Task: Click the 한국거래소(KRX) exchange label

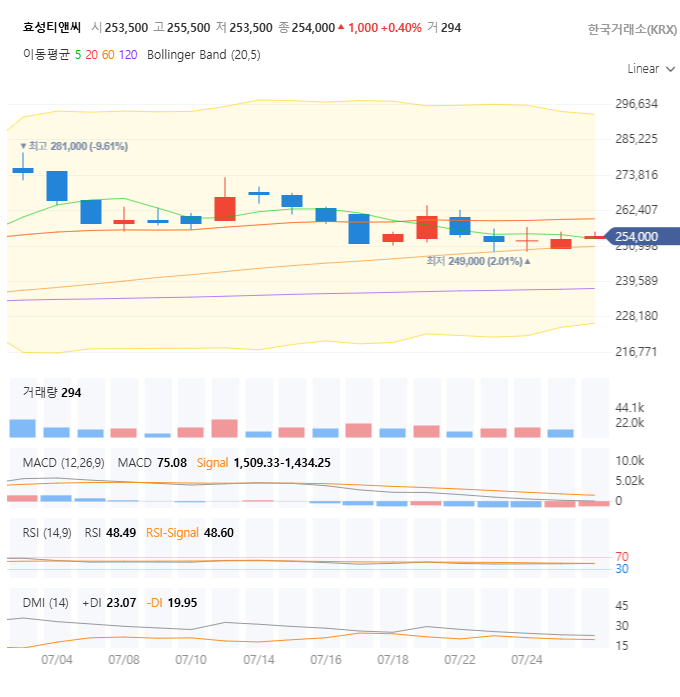Action: click(x=632, y=29)
